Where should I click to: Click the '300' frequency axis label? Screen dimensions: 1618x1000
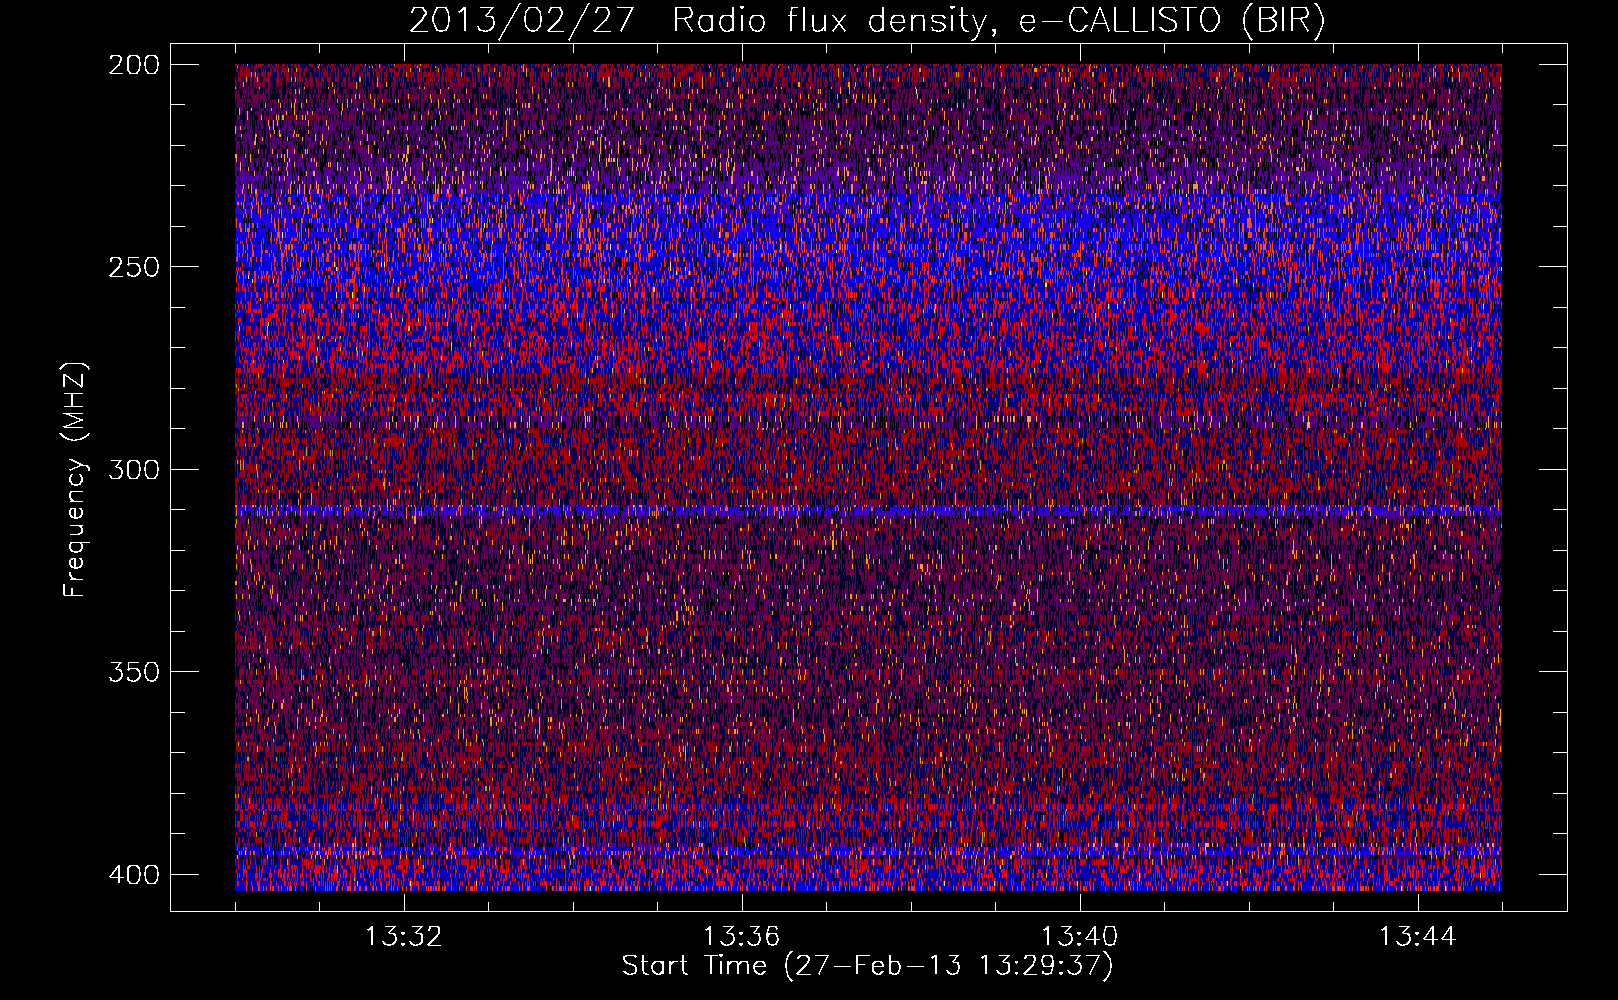133,470
